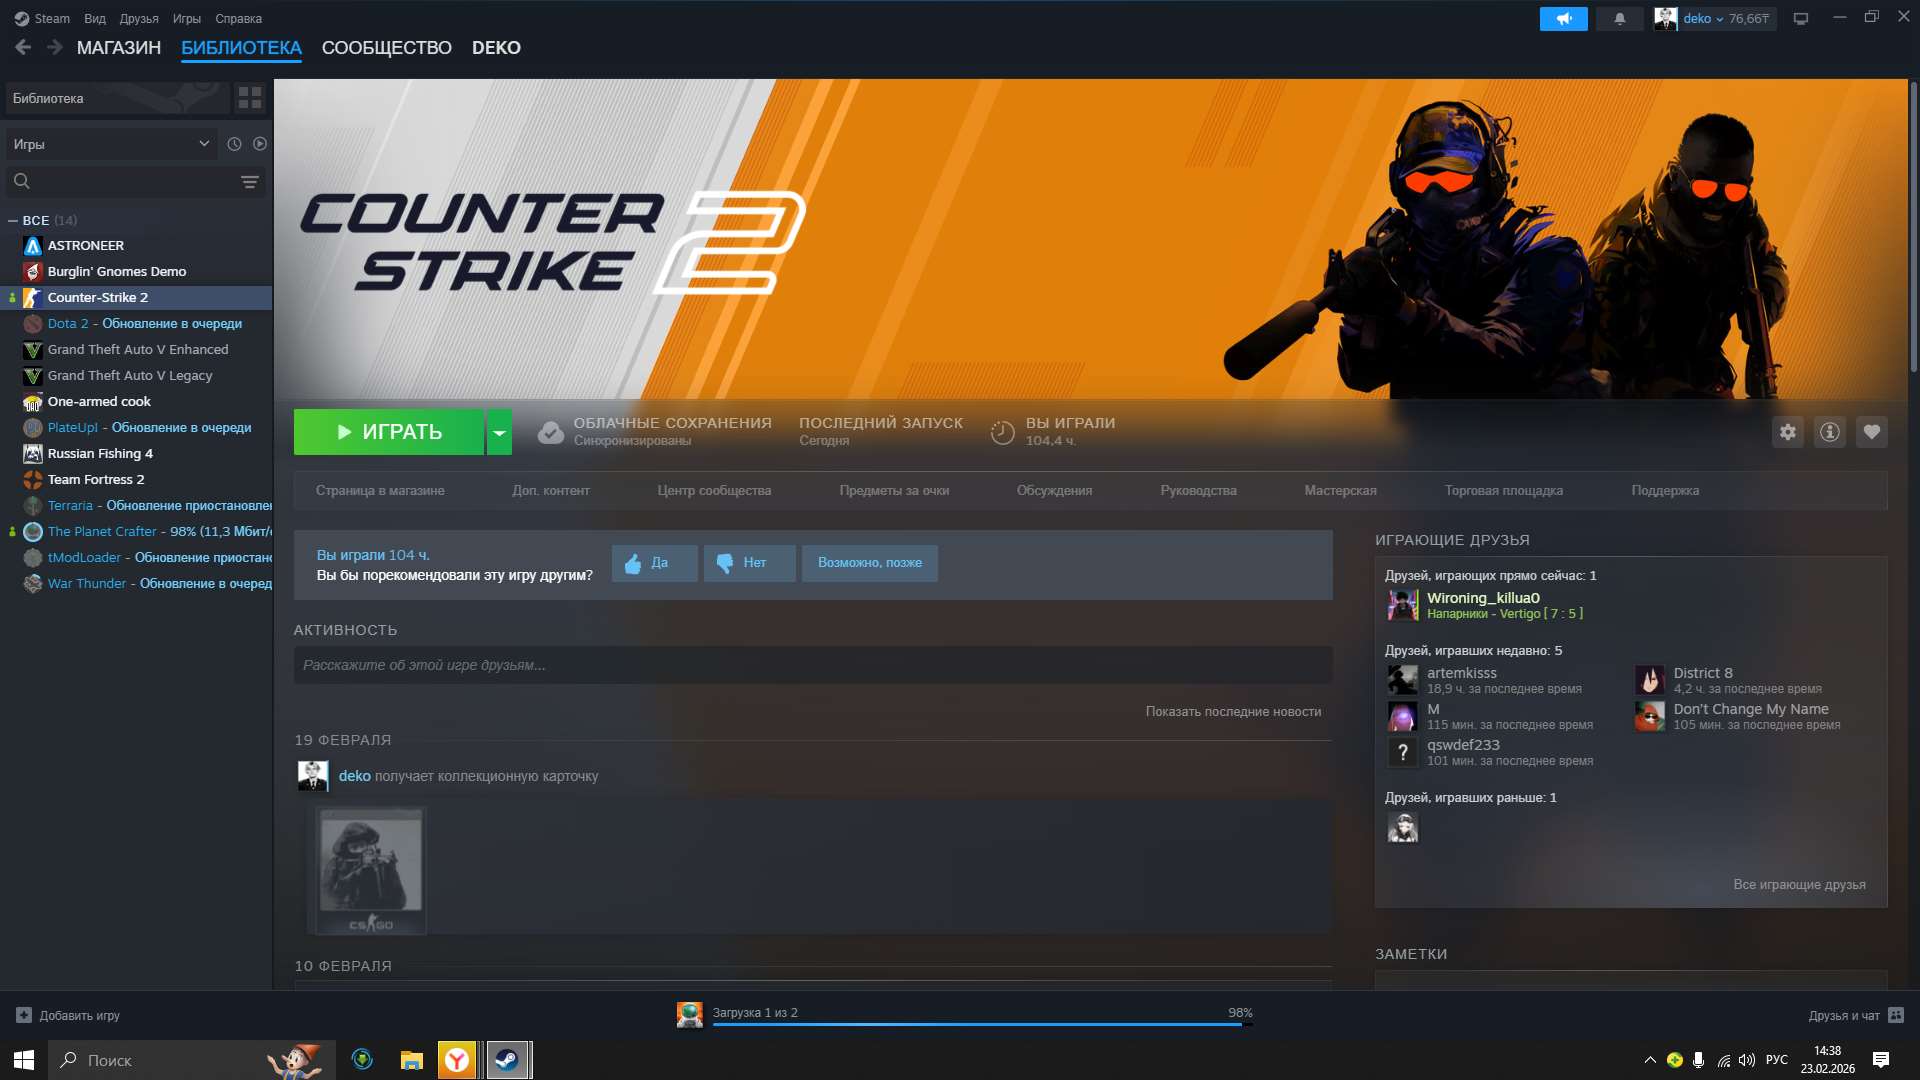This screenshot has width=1920, height=1080.
Task: Toggle recent activity clock sort
Action: (x=234, y=144)
